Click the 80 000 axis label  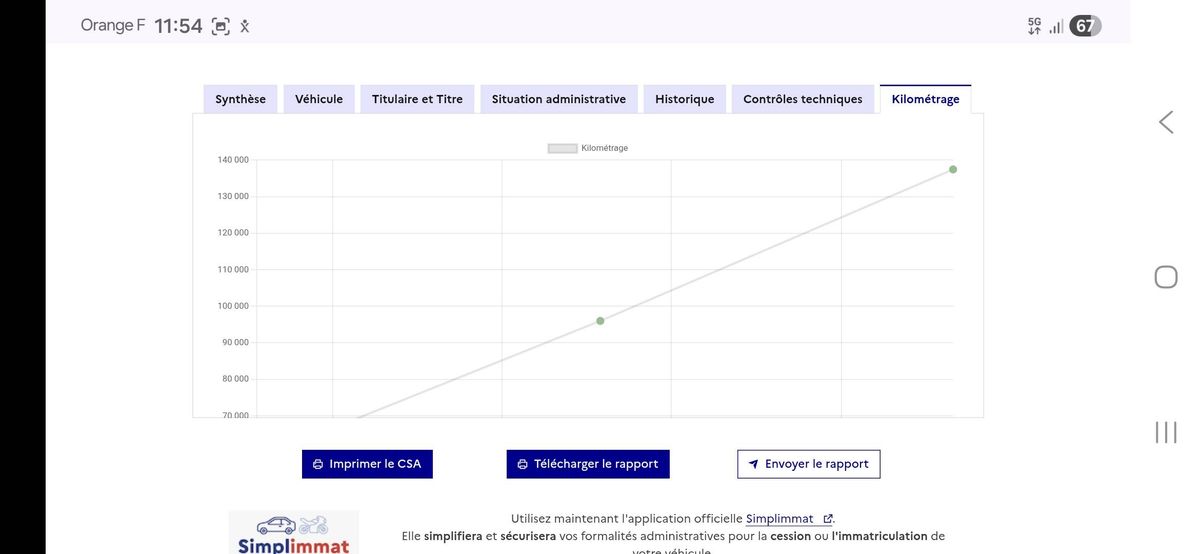point(235,379)
